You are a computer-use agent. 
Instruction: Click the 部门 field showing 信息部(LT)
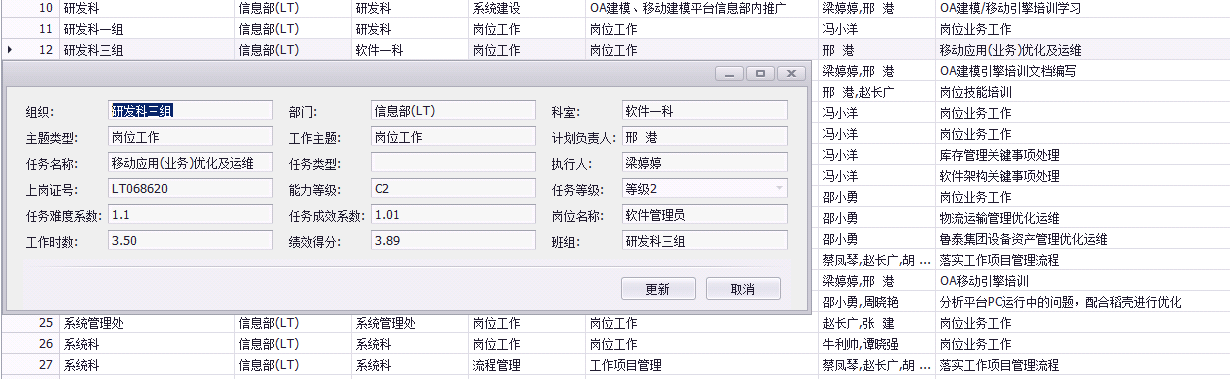click(454, 110)
